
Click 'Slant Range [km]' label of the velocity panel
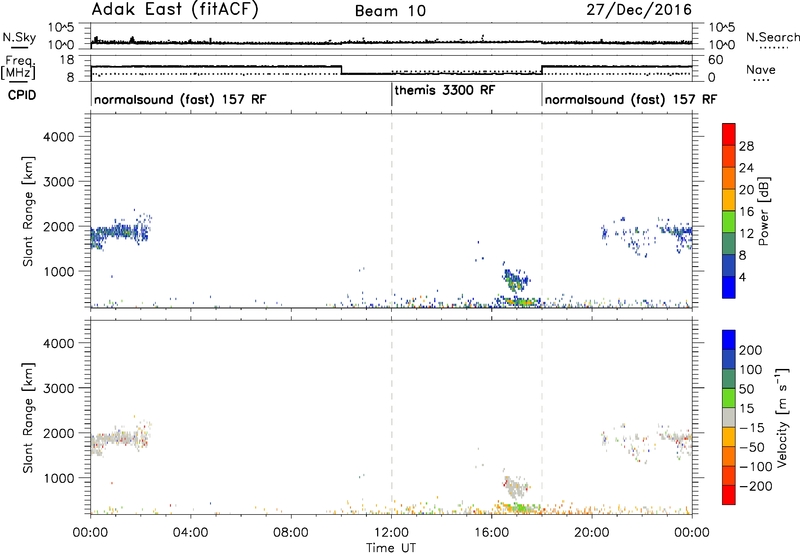click(x=28, y=418)
